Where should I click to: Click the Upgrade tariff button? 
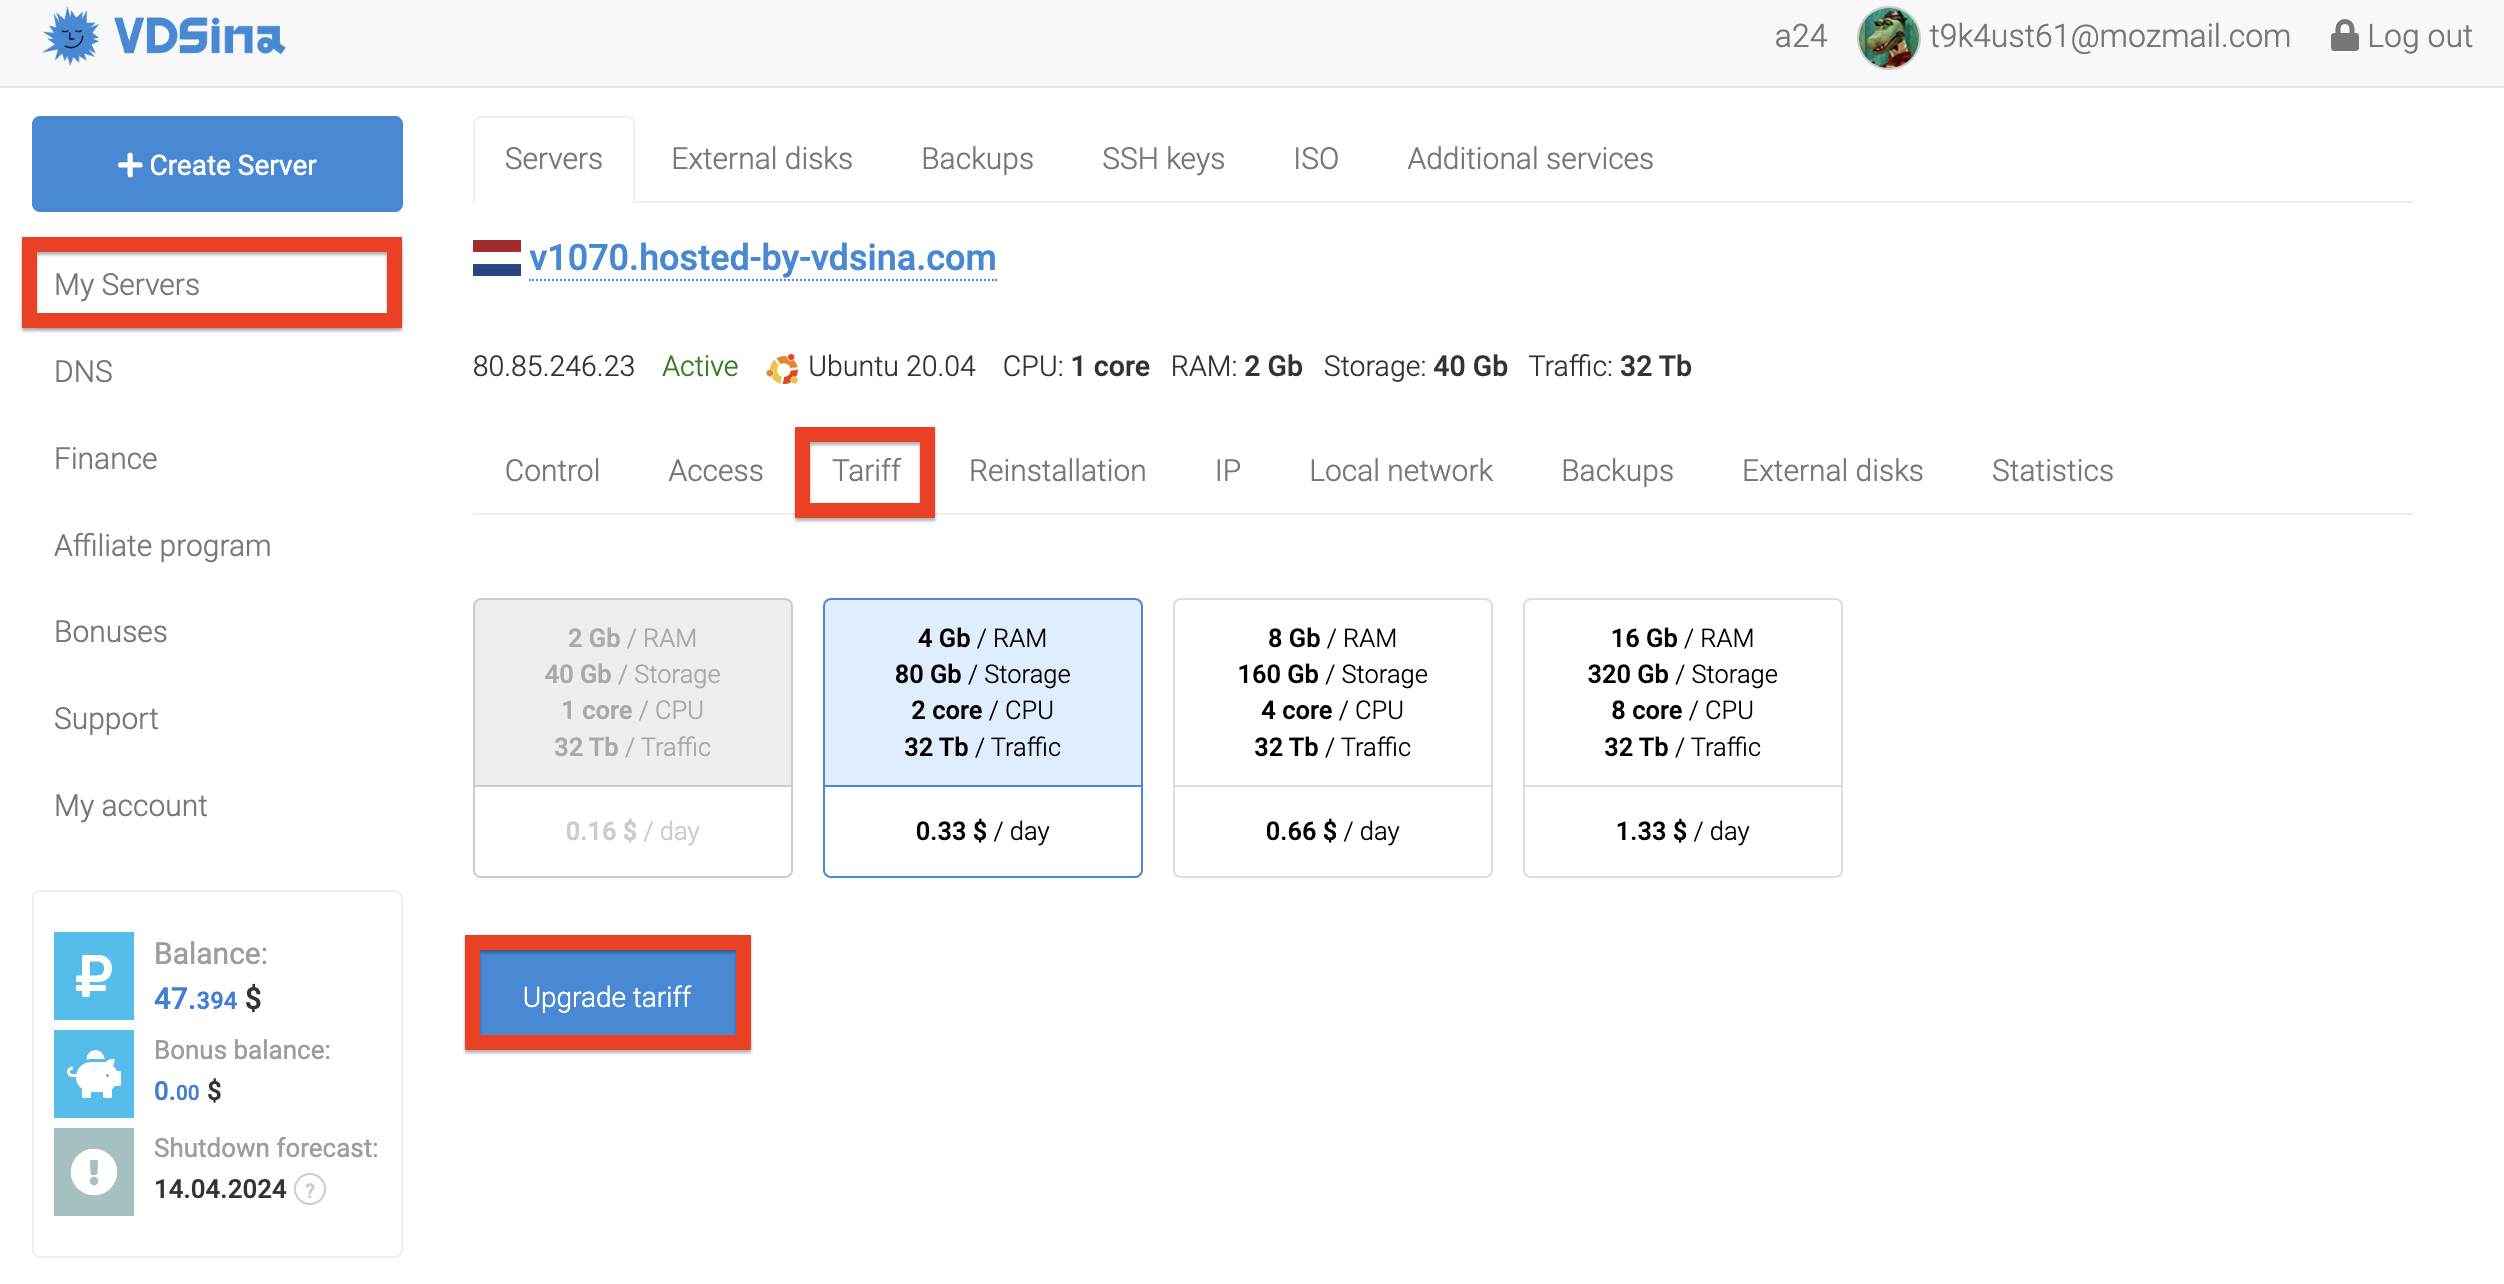607,996
